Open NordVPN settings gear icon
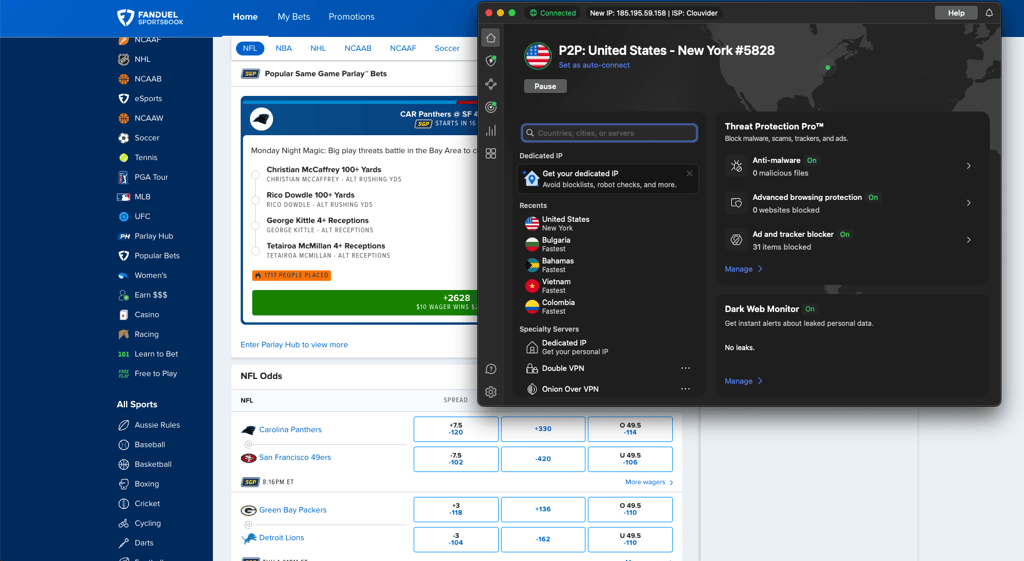 tap(490, 392)
